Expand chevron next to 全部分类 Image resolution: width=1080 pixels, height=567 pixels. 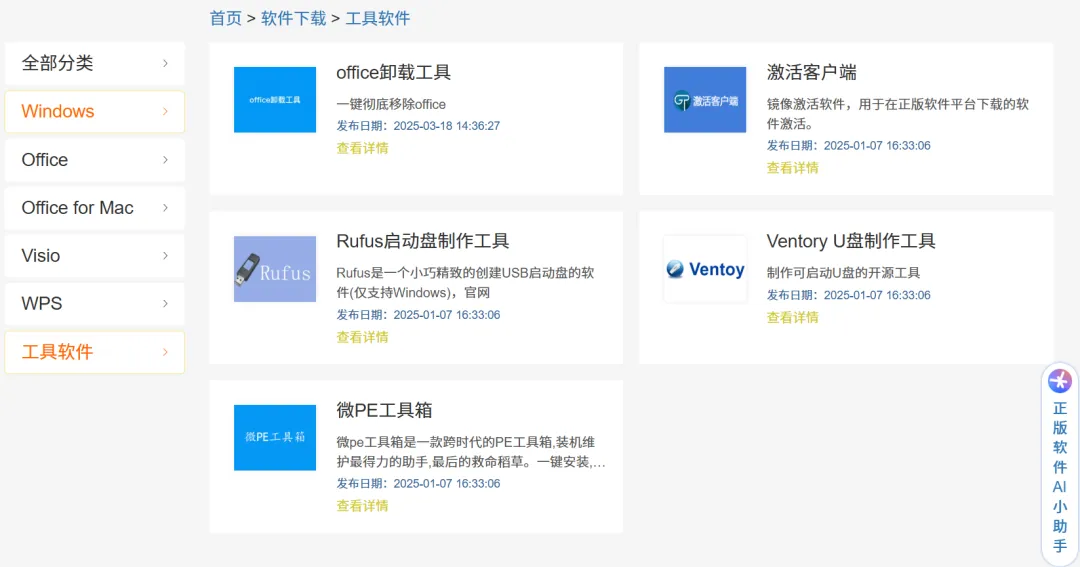tap(165, 63)
